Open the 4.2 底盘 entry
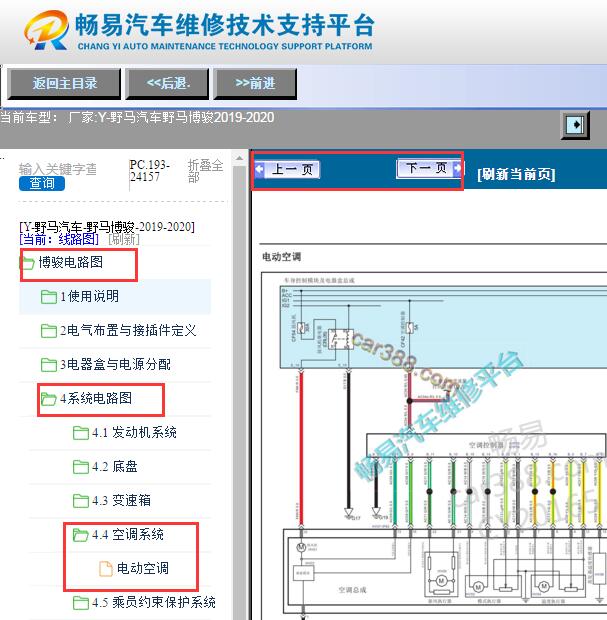The image size is (607, 620). tap(115, 467)
